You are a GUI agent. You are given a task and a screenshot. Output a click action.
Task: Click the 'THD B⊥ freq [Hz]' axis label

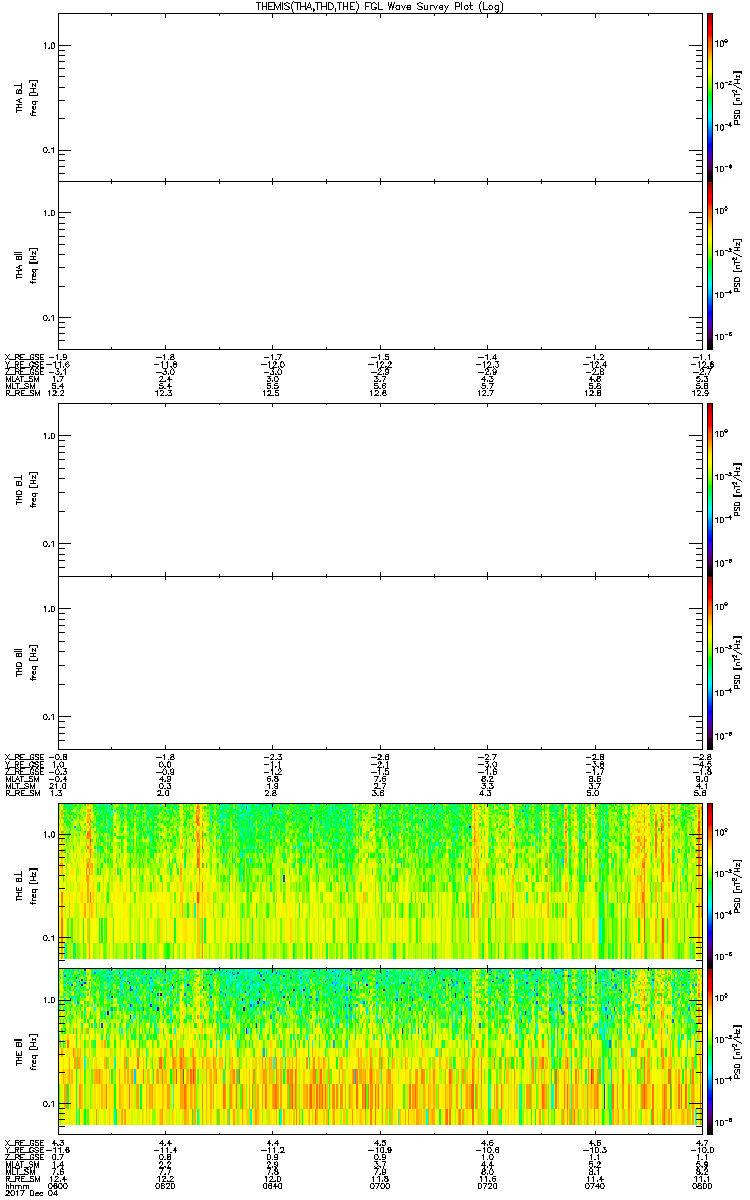point(26,490)
